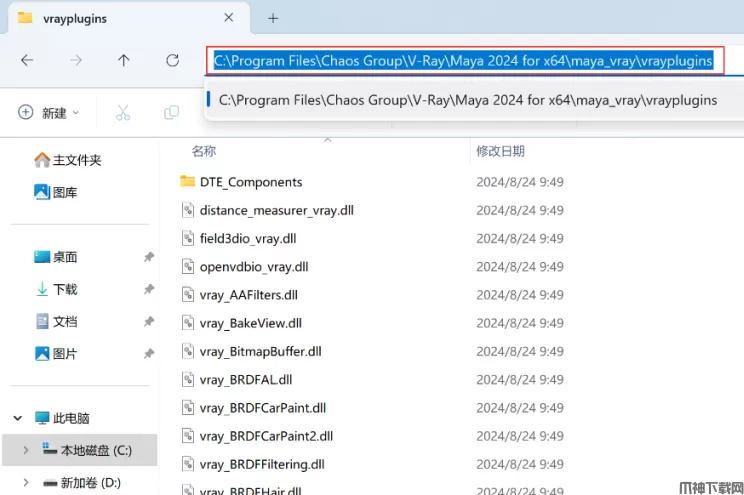The image size is (744, 495).
Task: Go up one folder level
Action: point(124,60)
